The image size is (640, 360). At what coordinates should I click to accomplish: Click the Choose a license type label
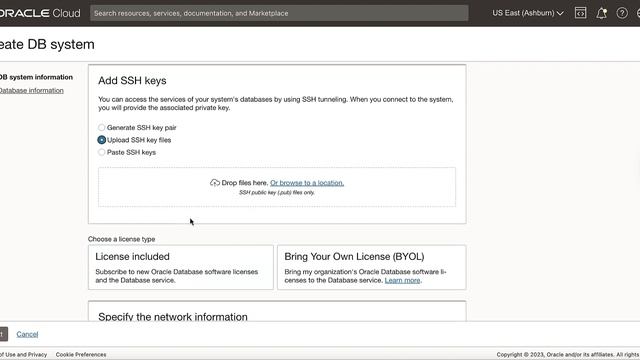(x=122, y=239)
